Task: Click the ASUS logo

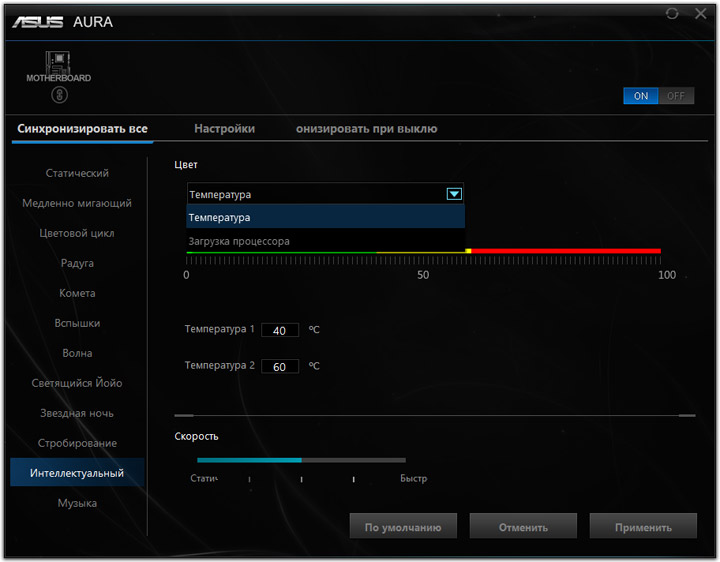Action: (38, 22)
